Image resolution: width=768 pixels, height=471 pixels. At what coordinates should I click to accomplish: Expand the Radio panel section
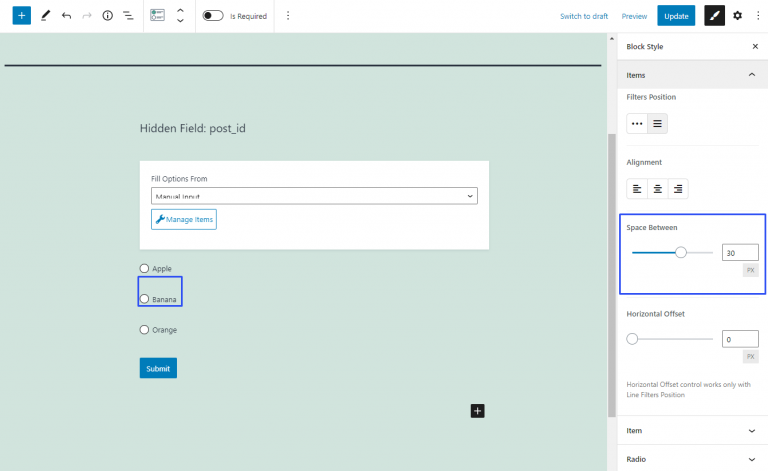coord(690,460)
